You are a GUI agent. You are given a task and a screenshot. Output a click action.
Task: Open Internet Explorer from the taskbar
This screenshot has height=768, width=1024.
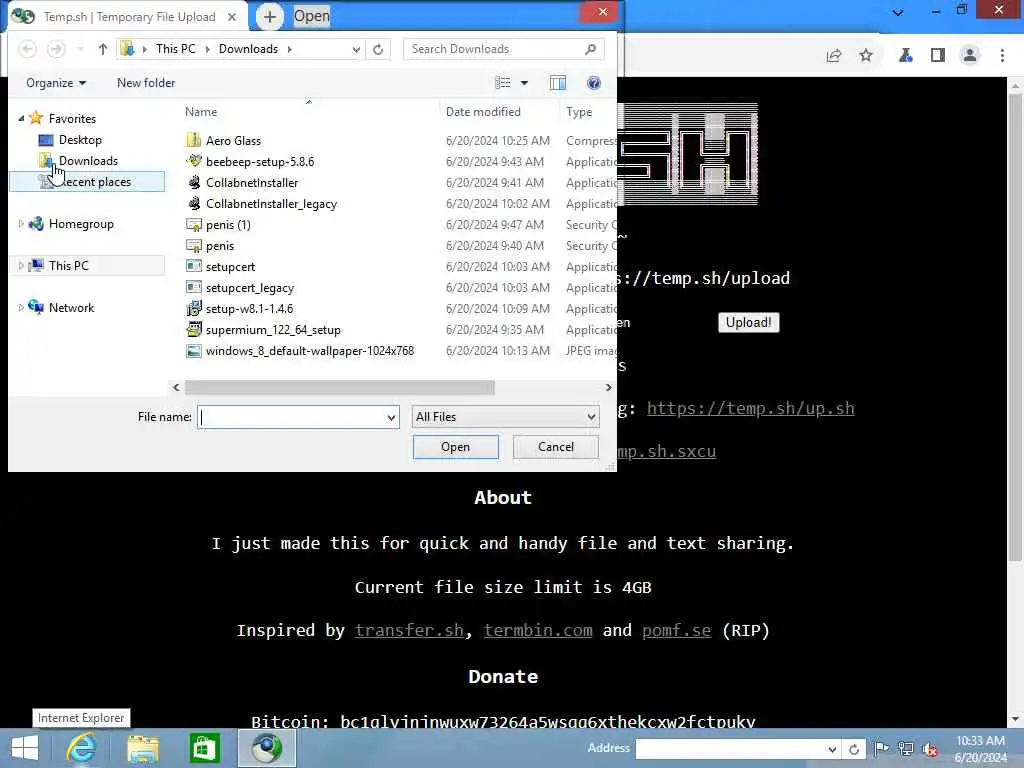click(82, 748)
